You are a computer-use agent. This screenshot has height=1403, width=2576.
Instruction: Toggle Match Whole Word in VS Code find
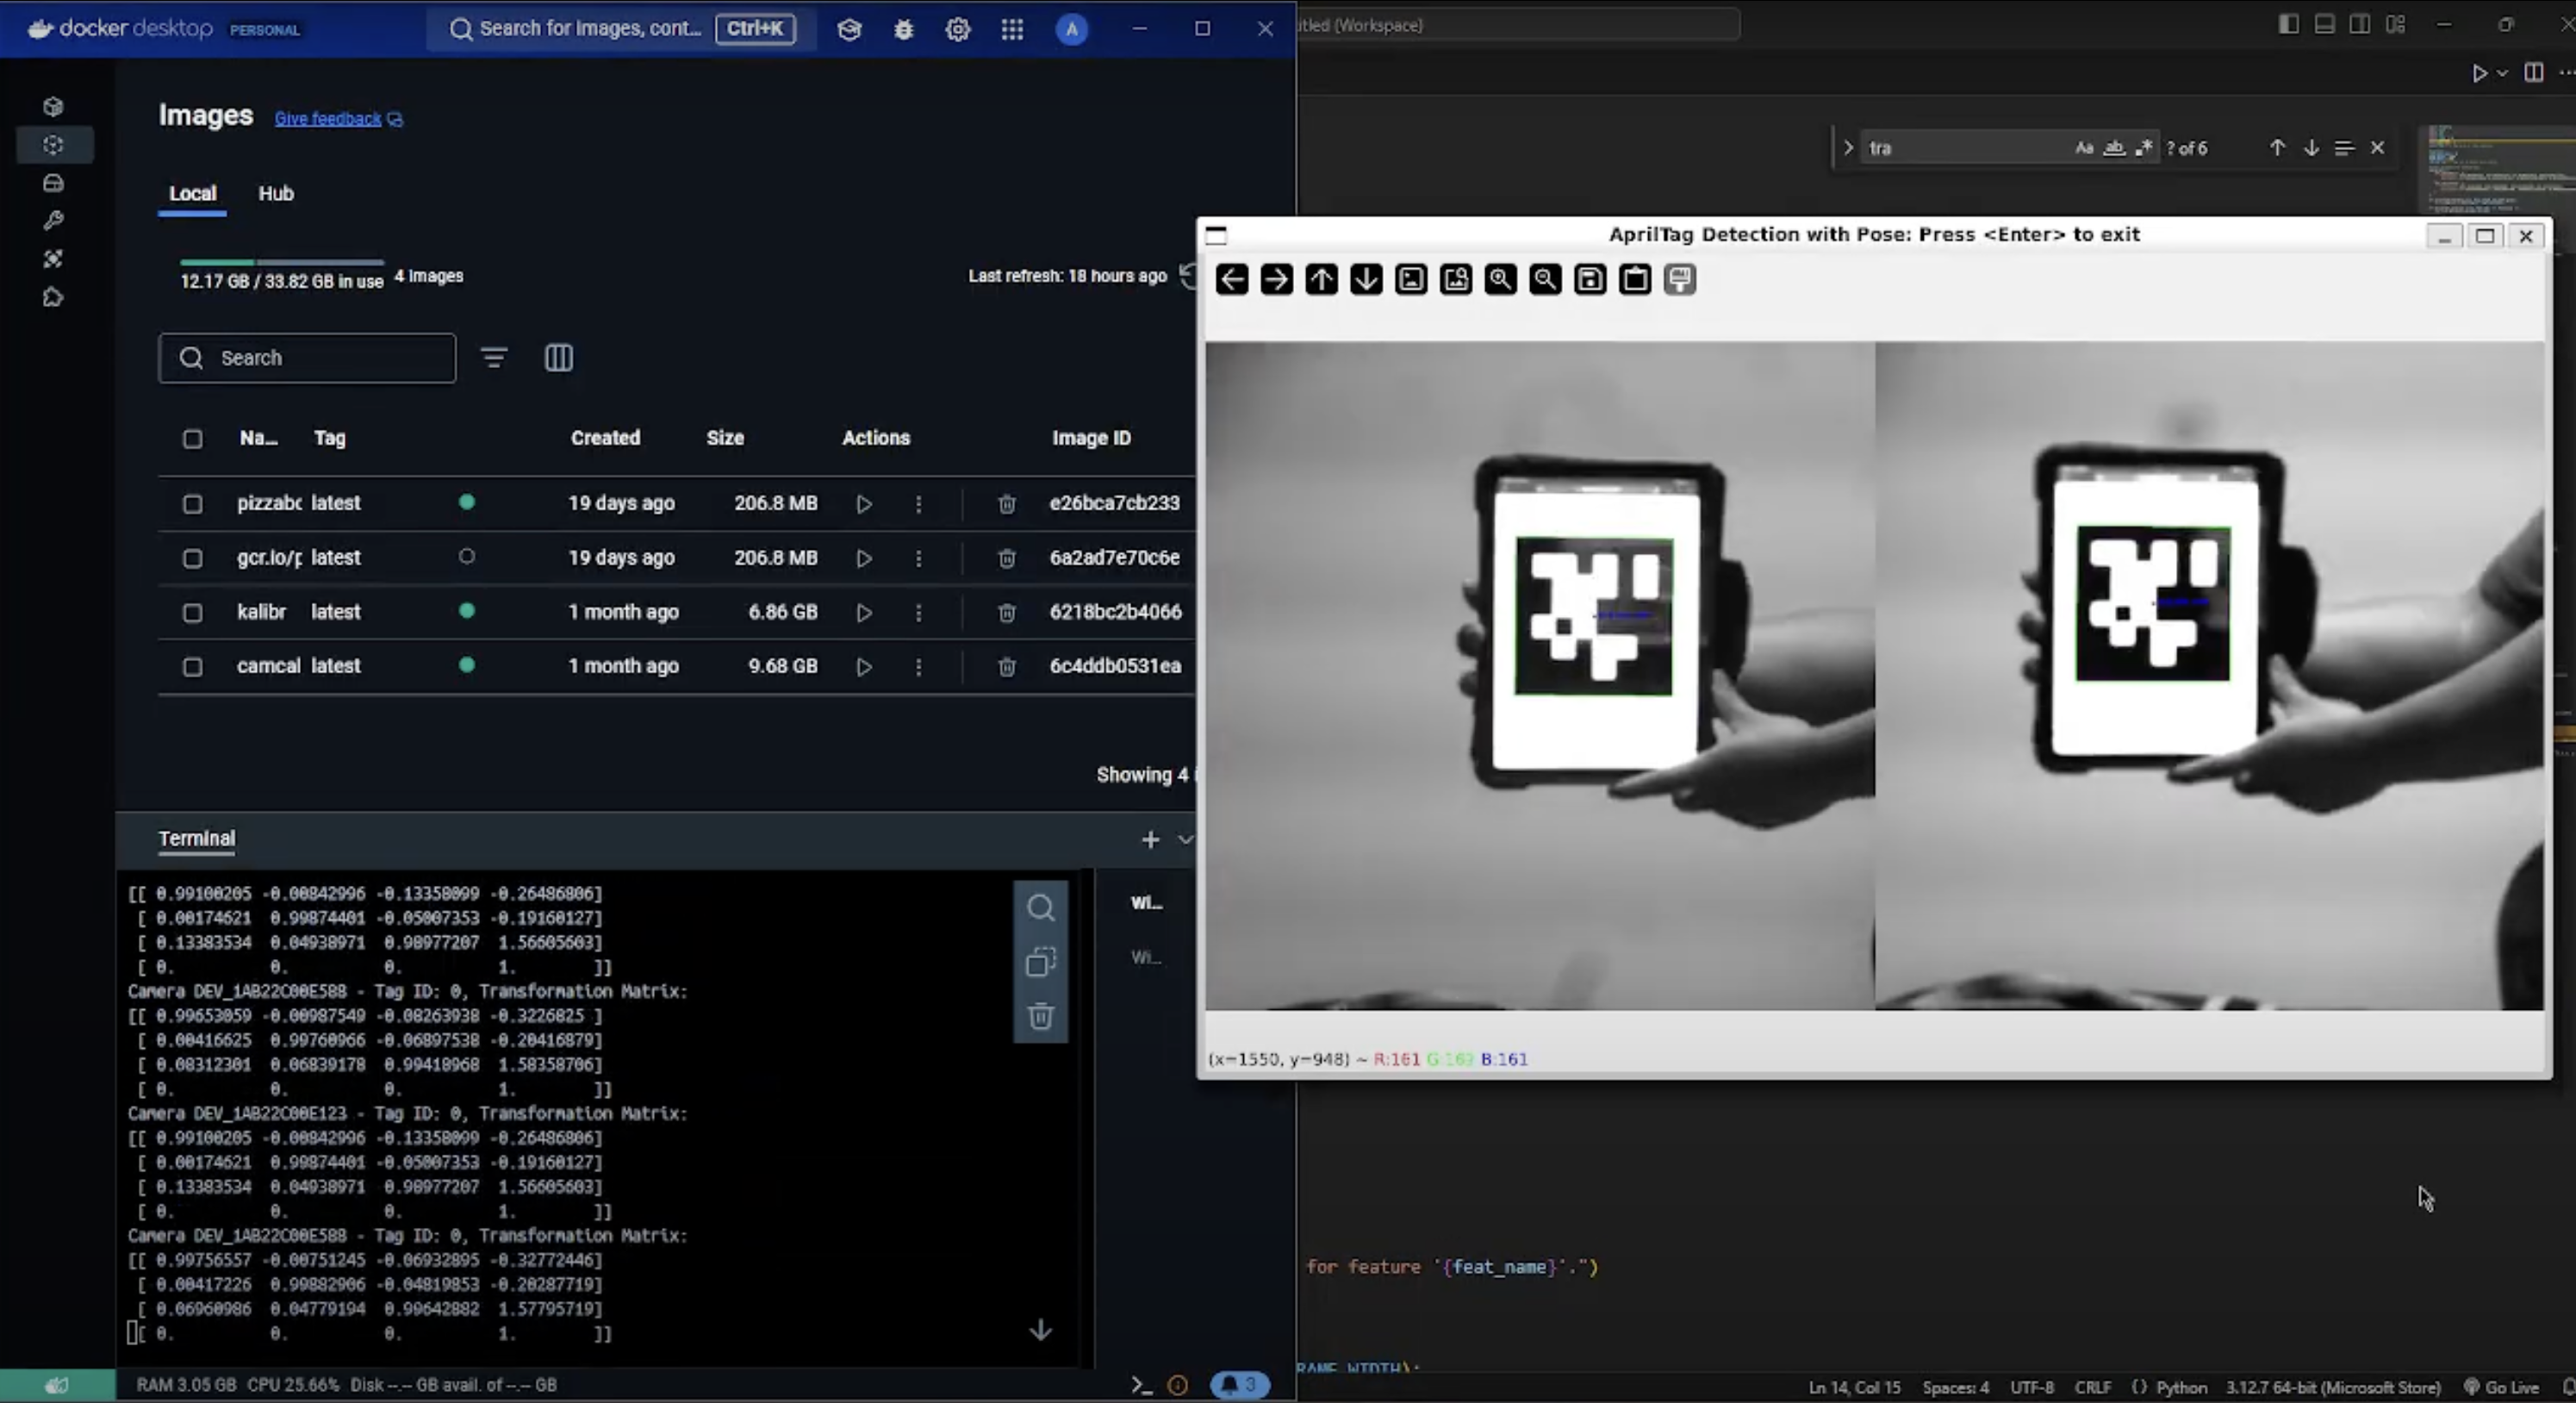pyautogui.click(x=2114, y=148)
